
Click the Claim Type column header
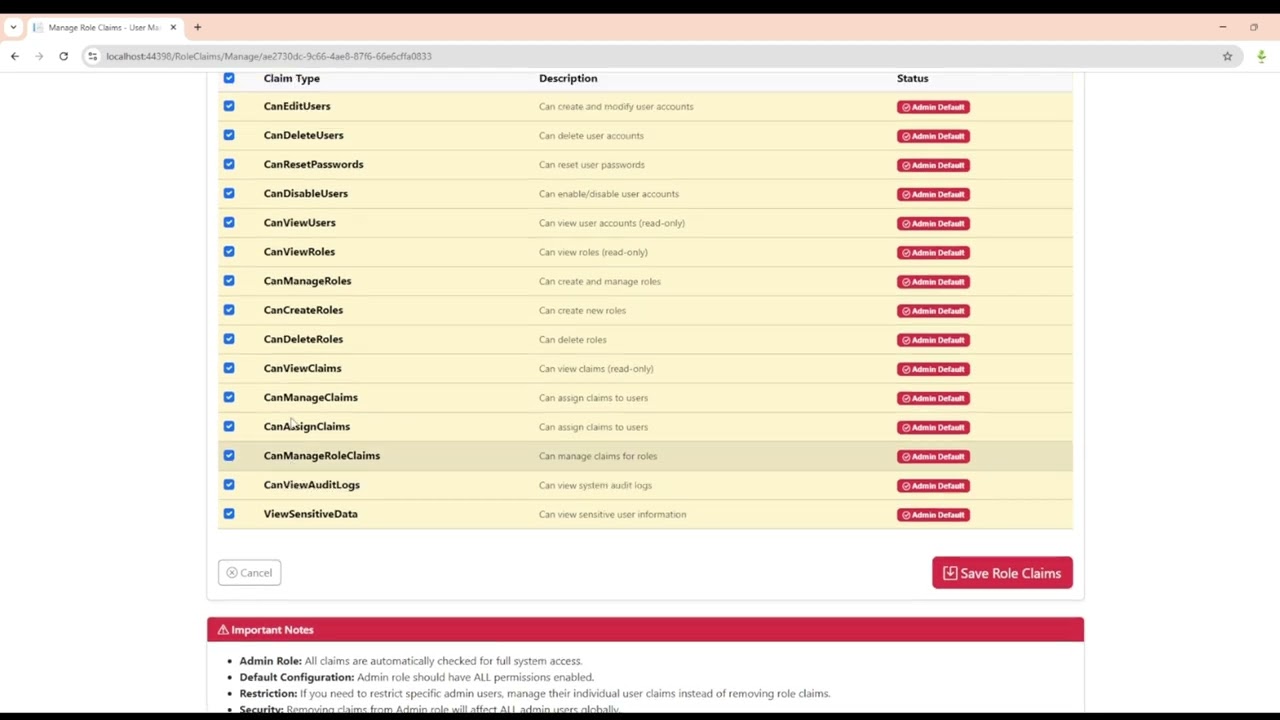coord(291,78)
